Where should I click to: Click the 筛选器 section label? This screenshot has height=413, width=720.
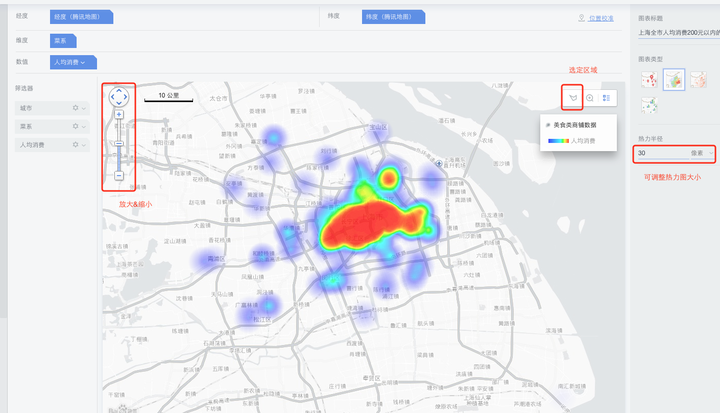24,88
